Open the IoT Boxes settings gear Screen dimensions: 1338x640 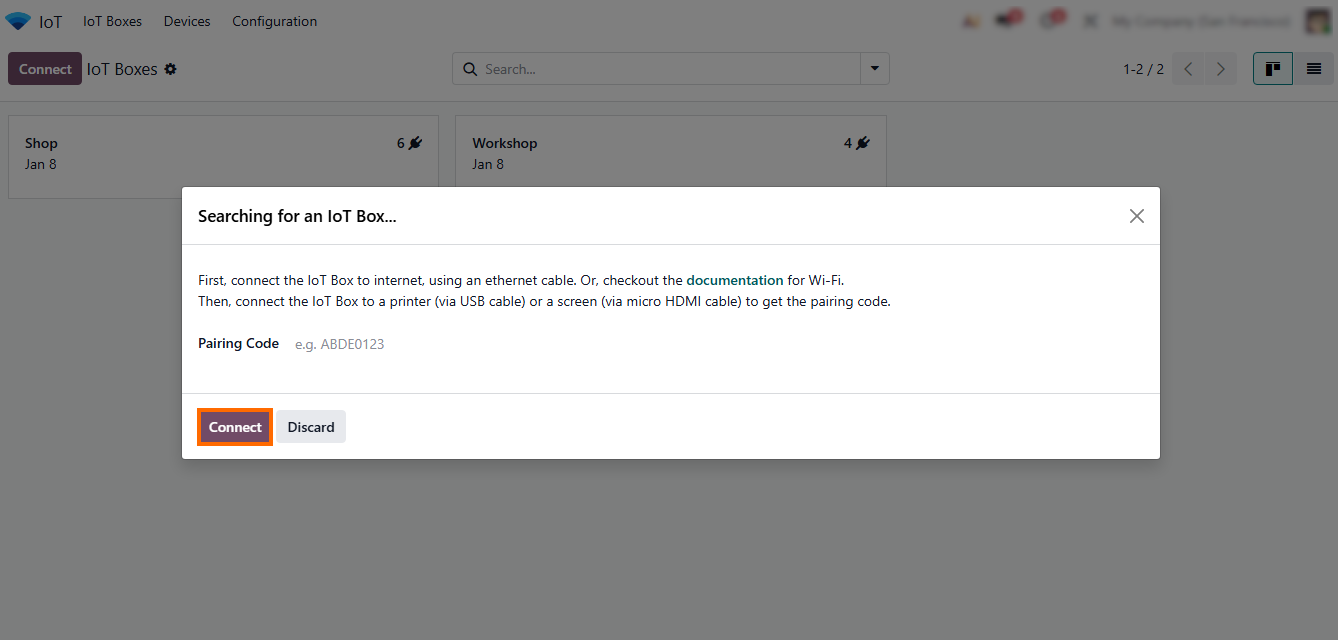click(171, 69)
